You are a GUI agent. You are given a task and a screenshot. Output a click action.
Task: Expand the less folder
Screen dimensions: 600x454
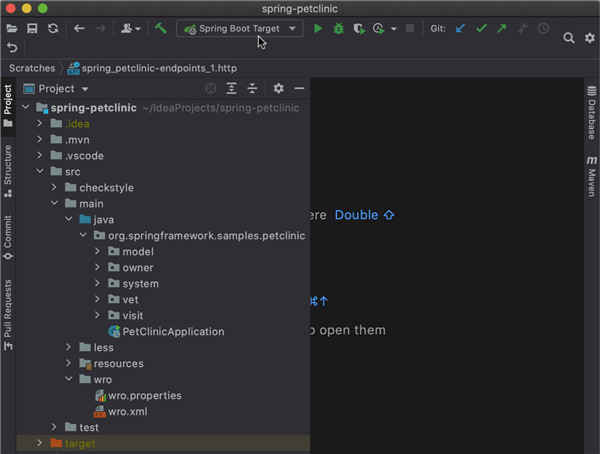point(68,348)
